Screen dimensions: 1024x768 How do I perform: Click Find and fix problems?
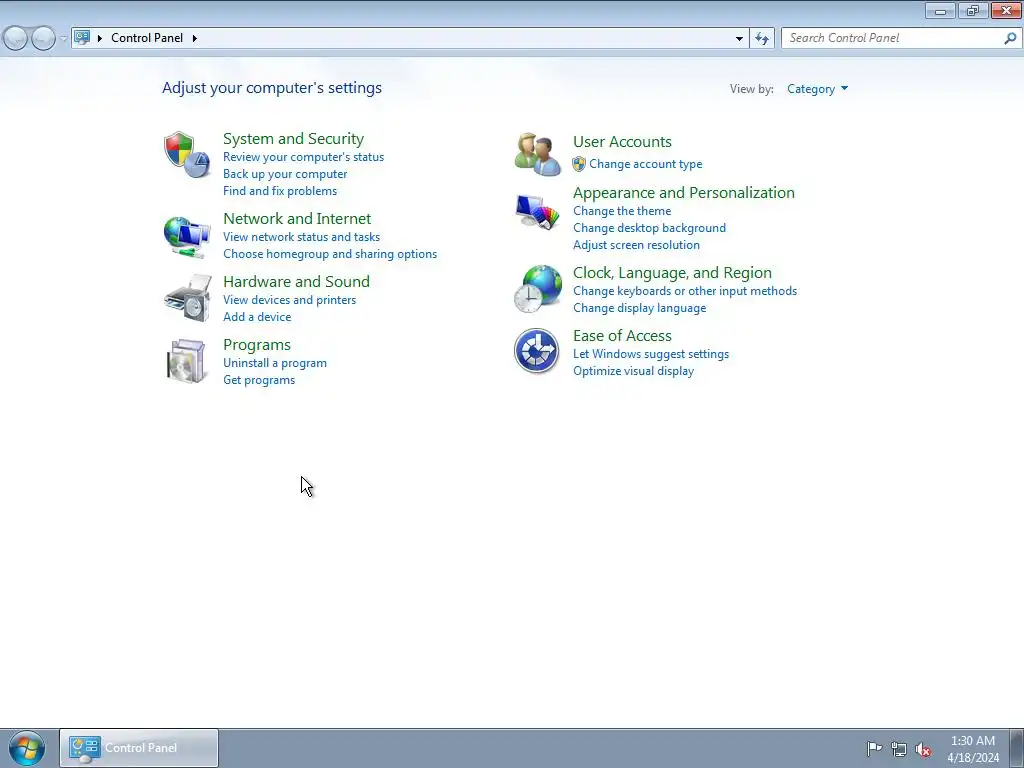280,191
